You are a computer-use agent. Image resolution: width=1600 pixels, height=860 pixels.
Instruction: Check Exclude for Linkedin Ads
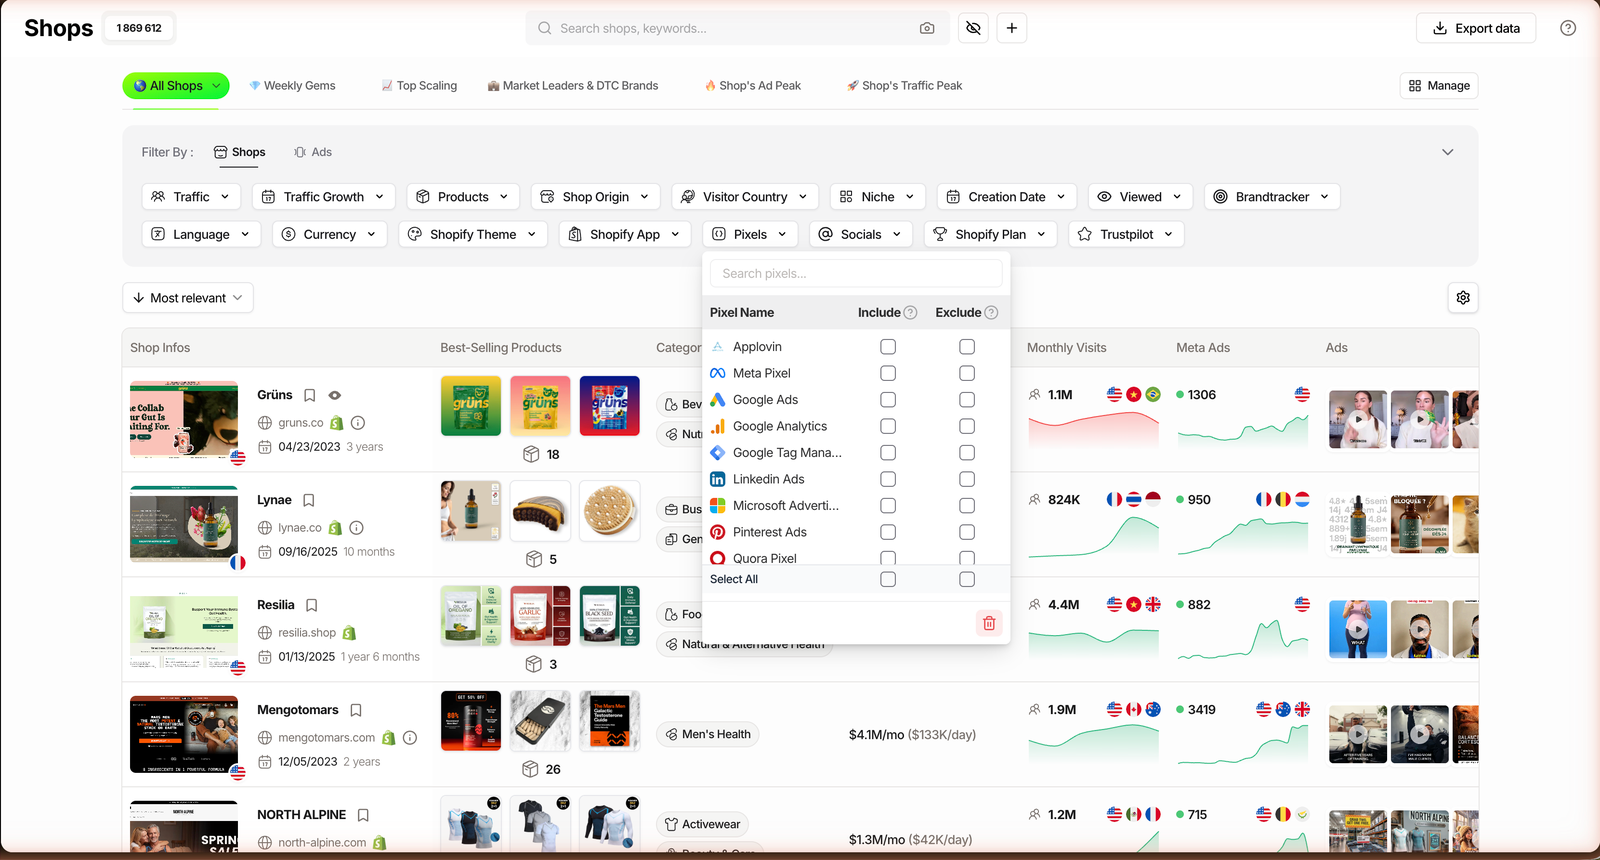[967, 479]
